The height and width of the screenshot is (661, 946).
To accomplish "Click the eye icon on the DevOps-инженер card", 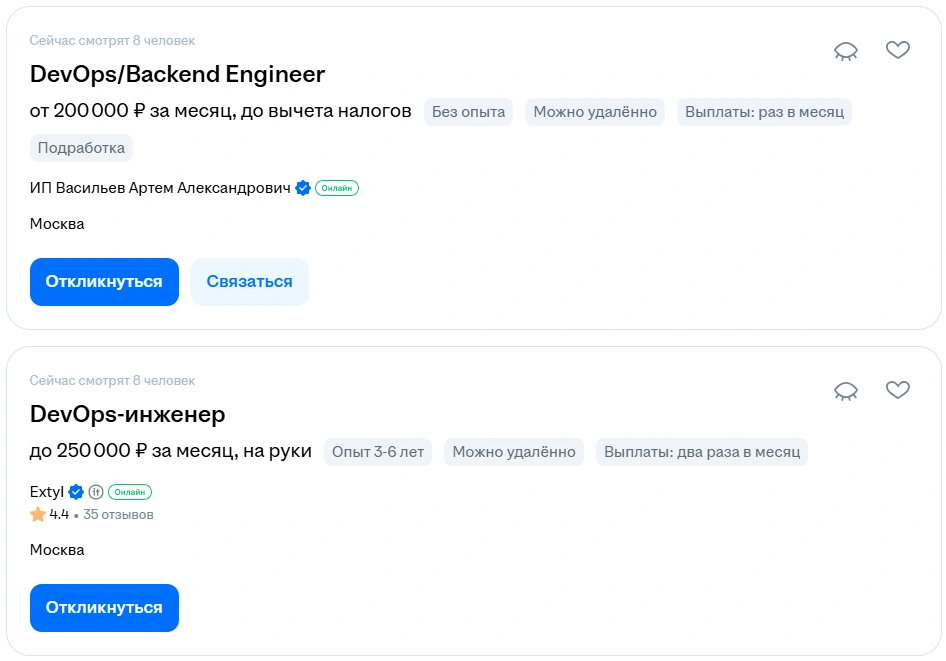I will tap(845, 390).
